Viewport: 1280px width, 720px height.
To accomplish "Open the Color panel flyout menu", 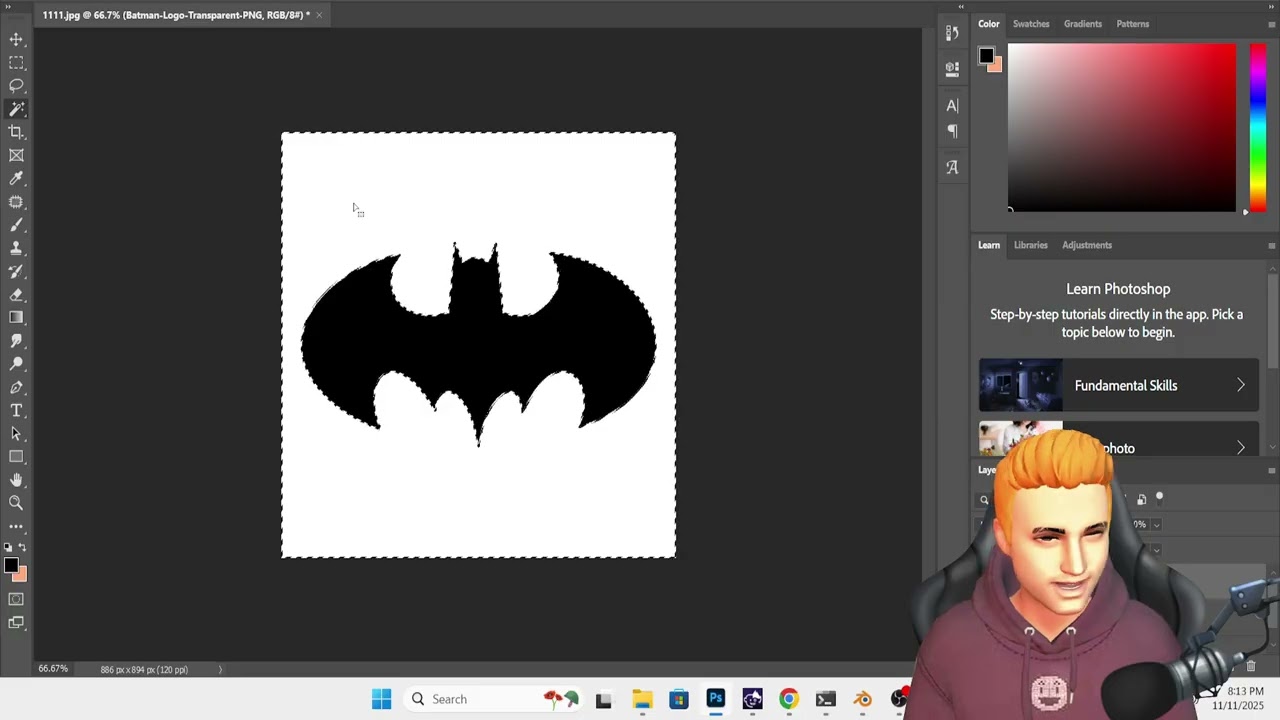I will [1271, 24].
